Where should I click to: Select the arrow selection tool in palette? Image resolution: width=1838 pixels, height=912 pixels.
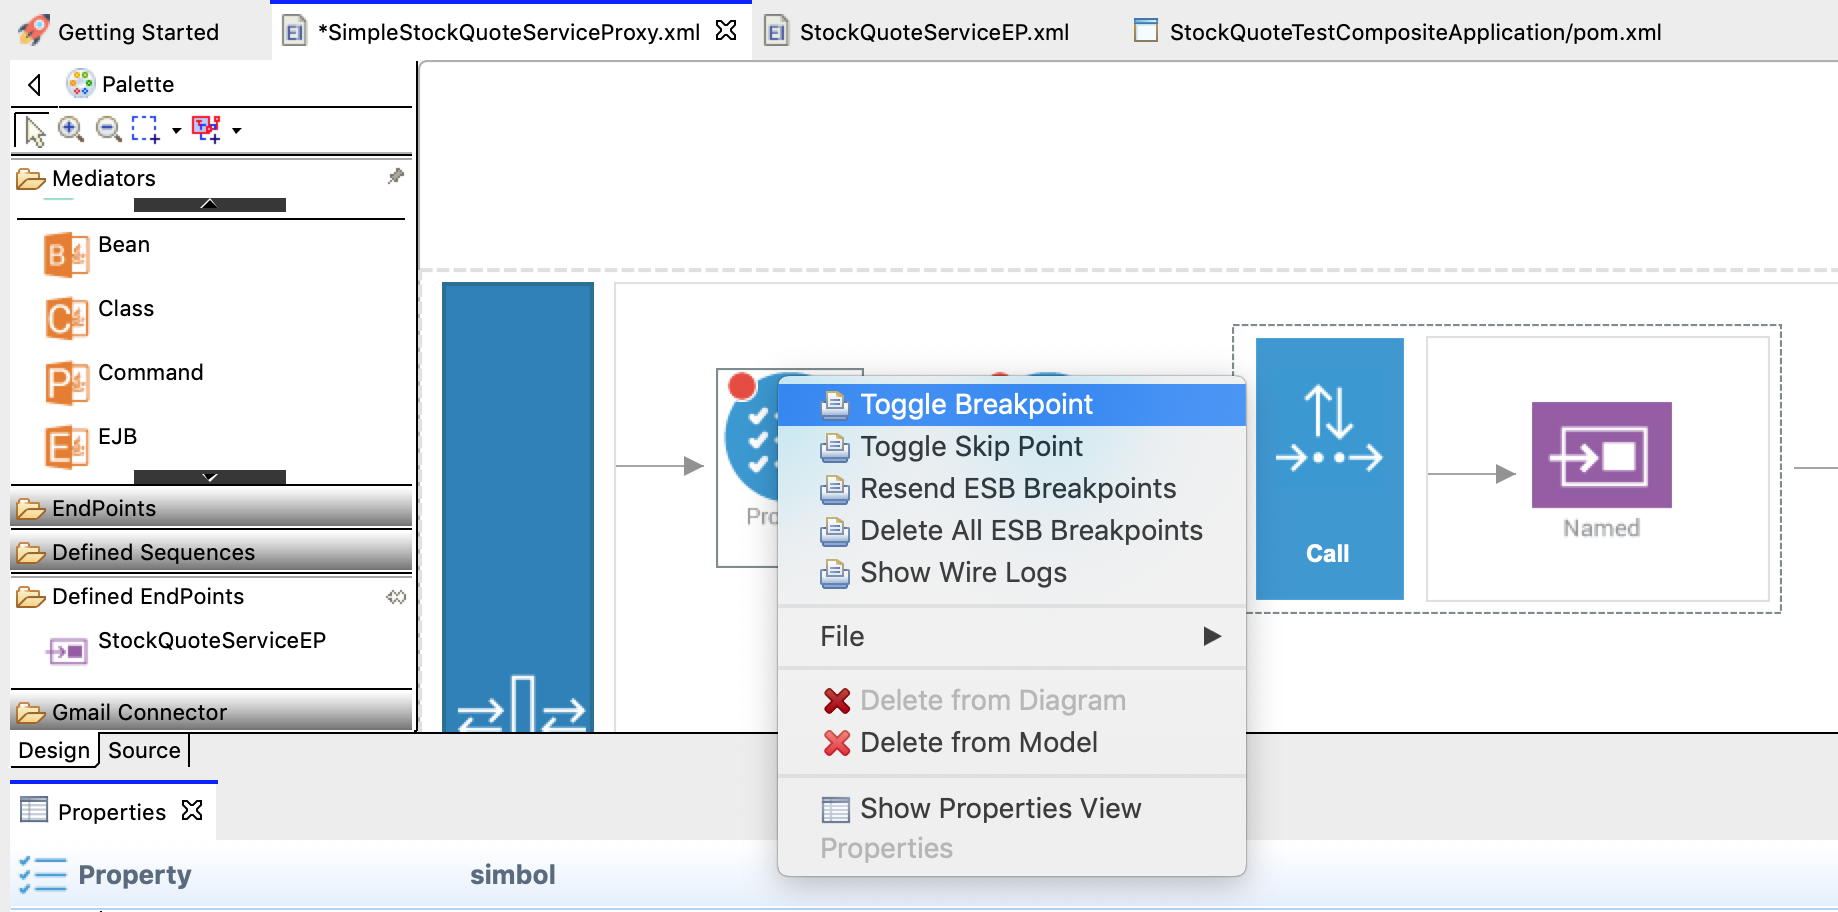pos(33,130)
